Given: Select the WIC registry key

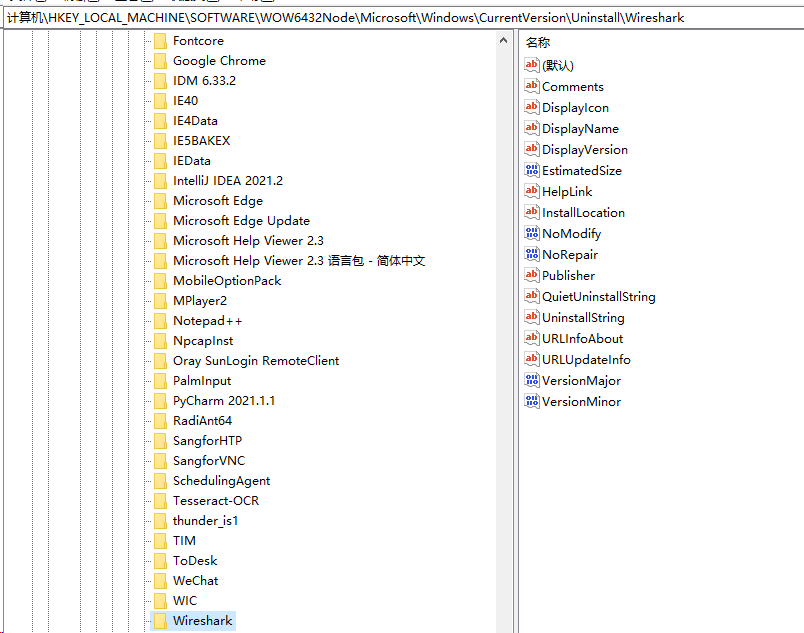Looking at the screenshot, I should (185, 601).
